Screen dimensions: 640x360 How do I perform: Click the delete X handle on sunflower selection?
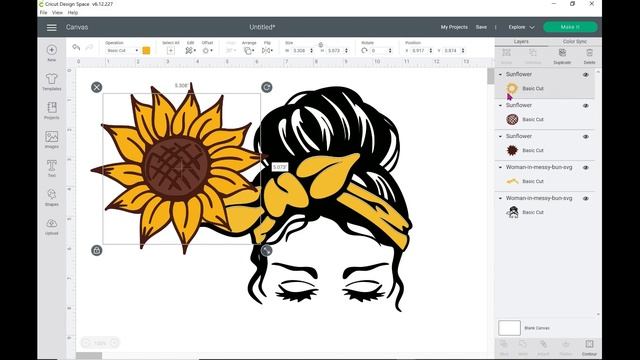click(x=97, y=87)
